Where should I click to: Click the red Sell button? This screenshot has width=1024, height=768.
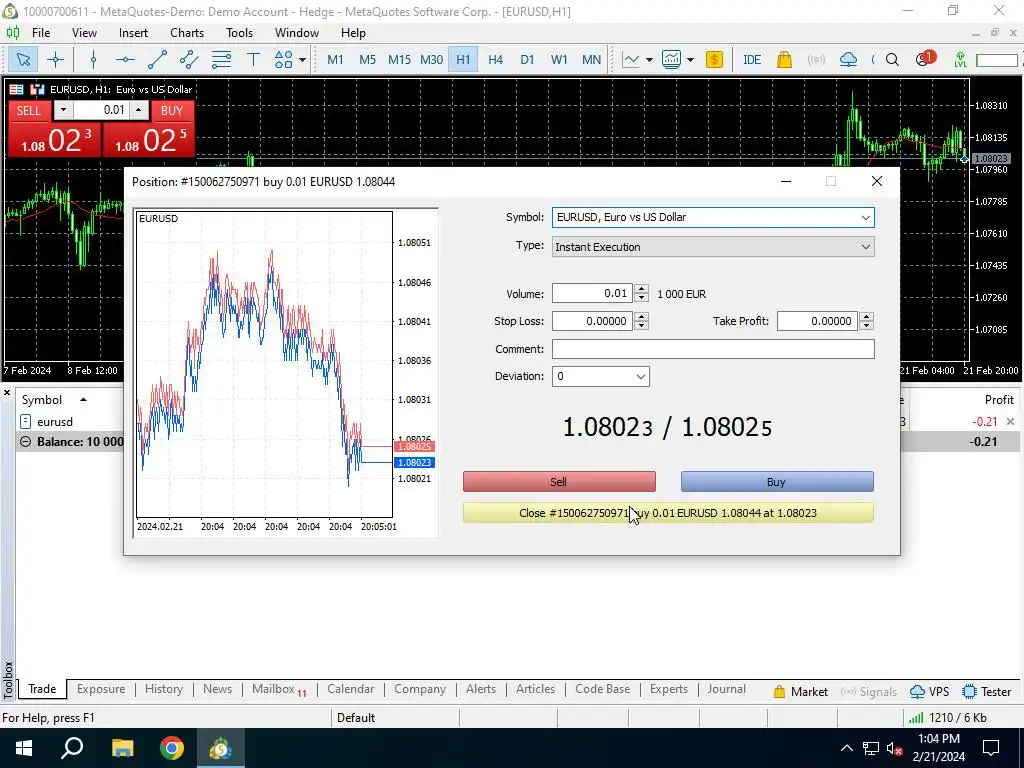point(559,482)
